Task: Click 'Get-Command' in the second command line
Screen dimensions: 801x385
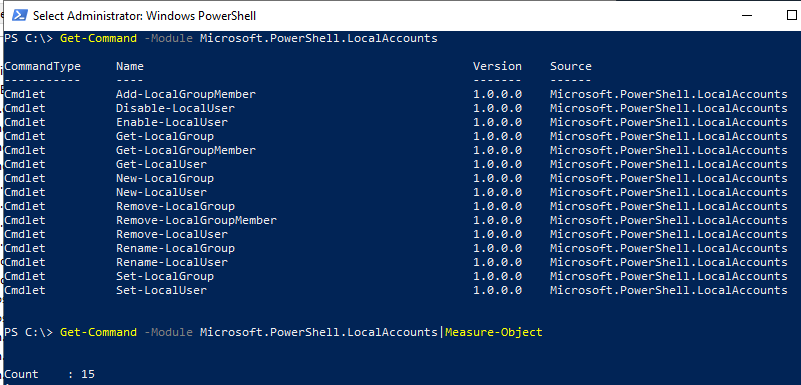Action: [x=98, y=332]
